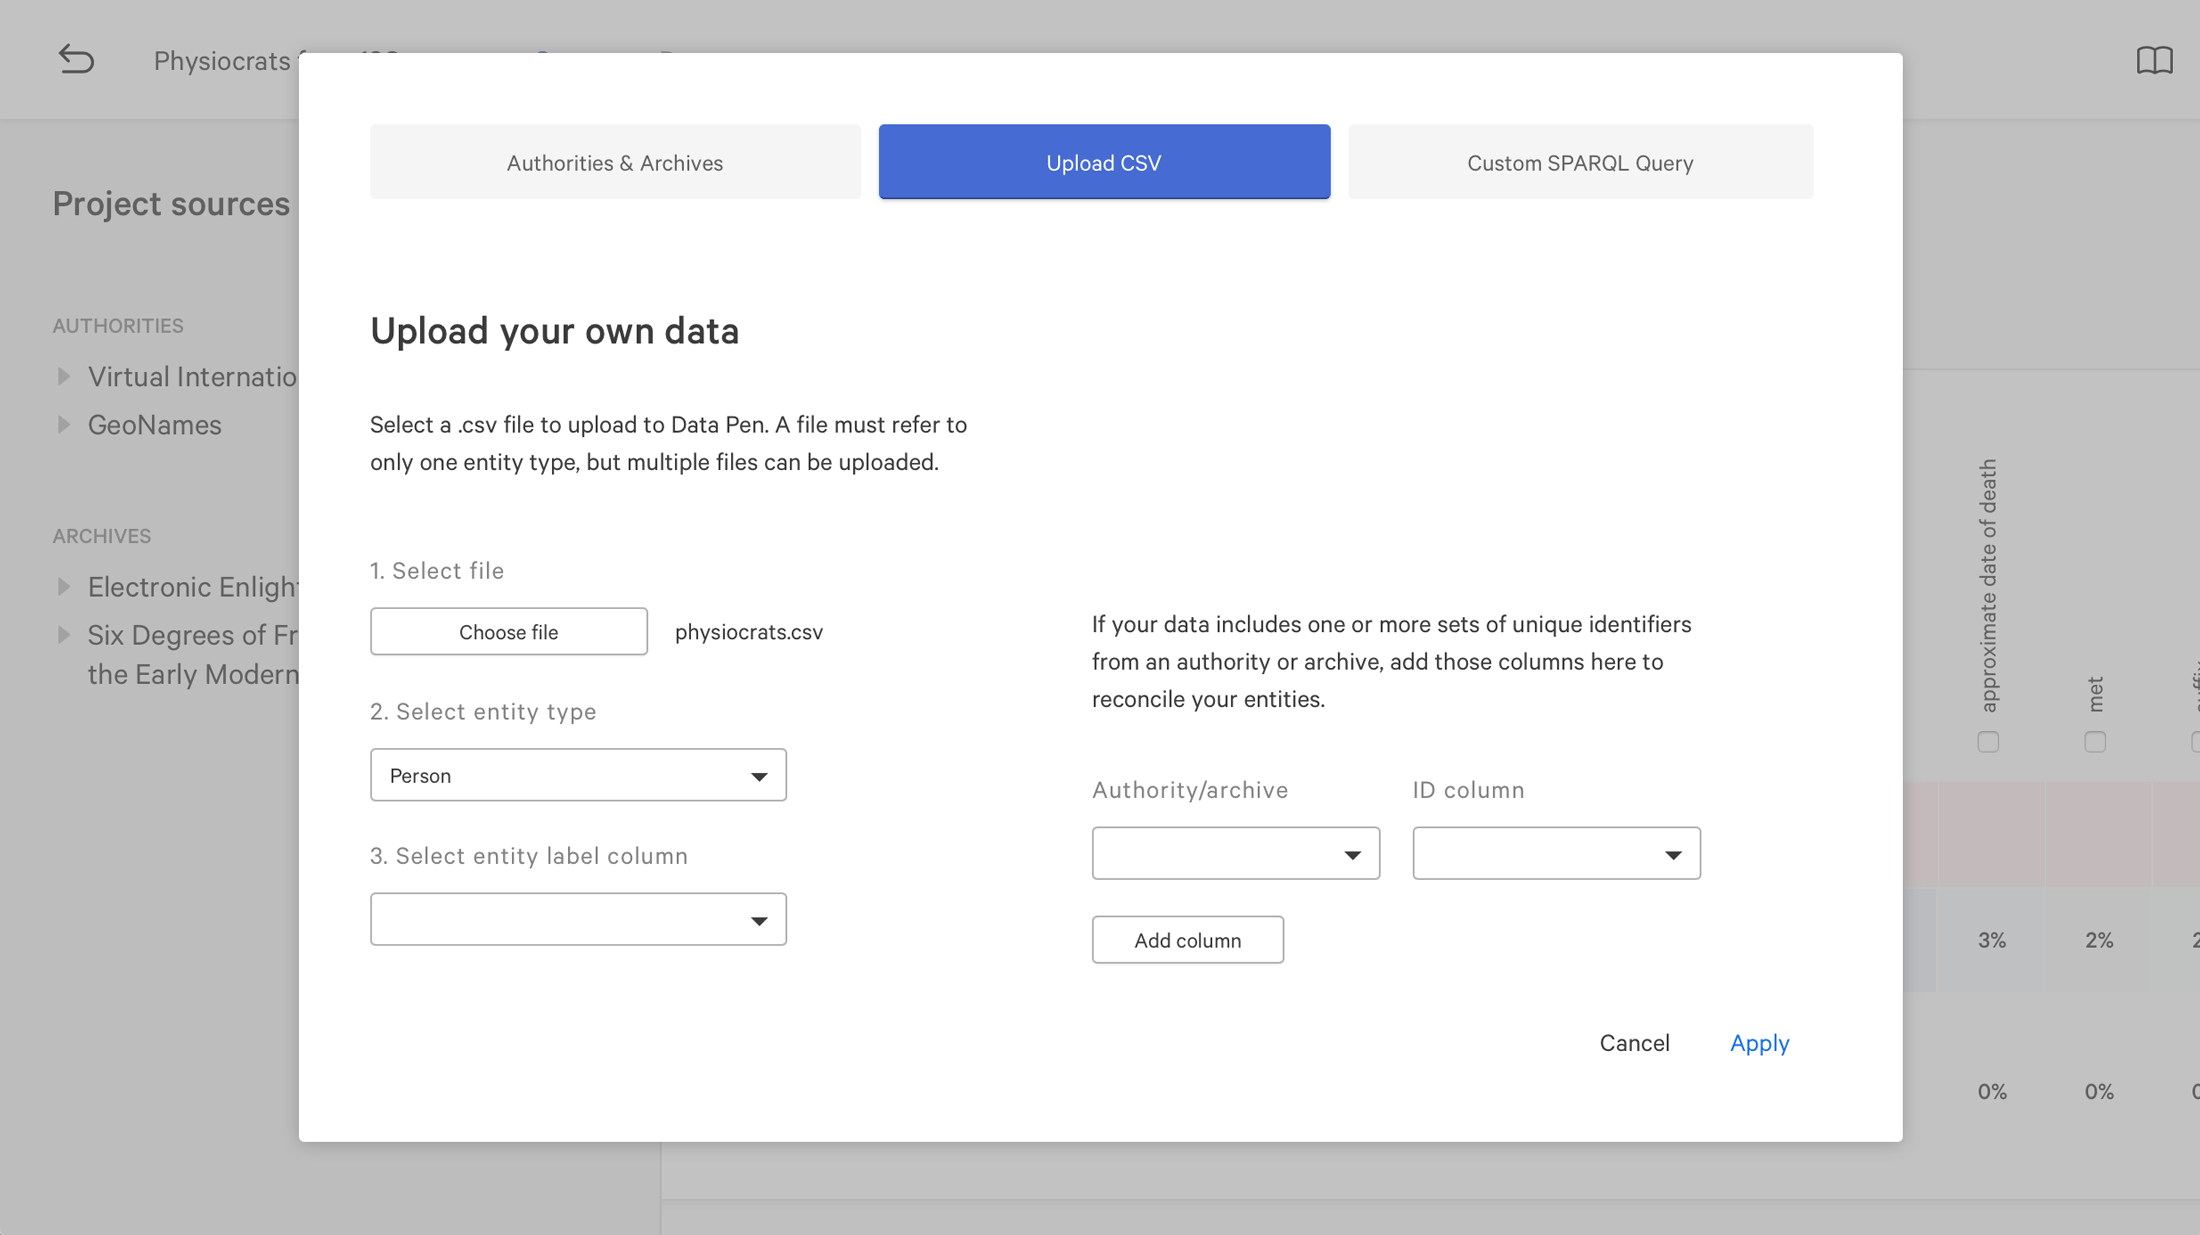Expand the Virtual International authority tree item

(63, 376)
